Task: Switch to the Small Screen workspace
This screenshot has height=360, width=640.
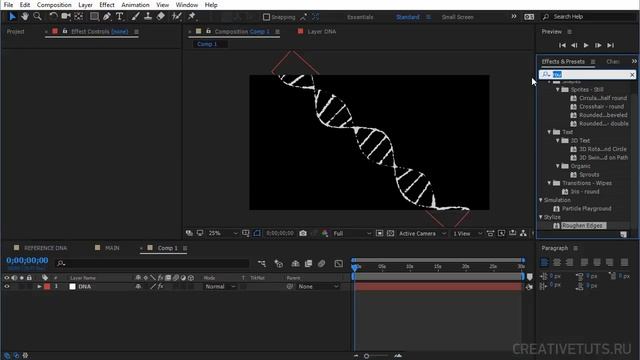Action: (x=457, y=17)
